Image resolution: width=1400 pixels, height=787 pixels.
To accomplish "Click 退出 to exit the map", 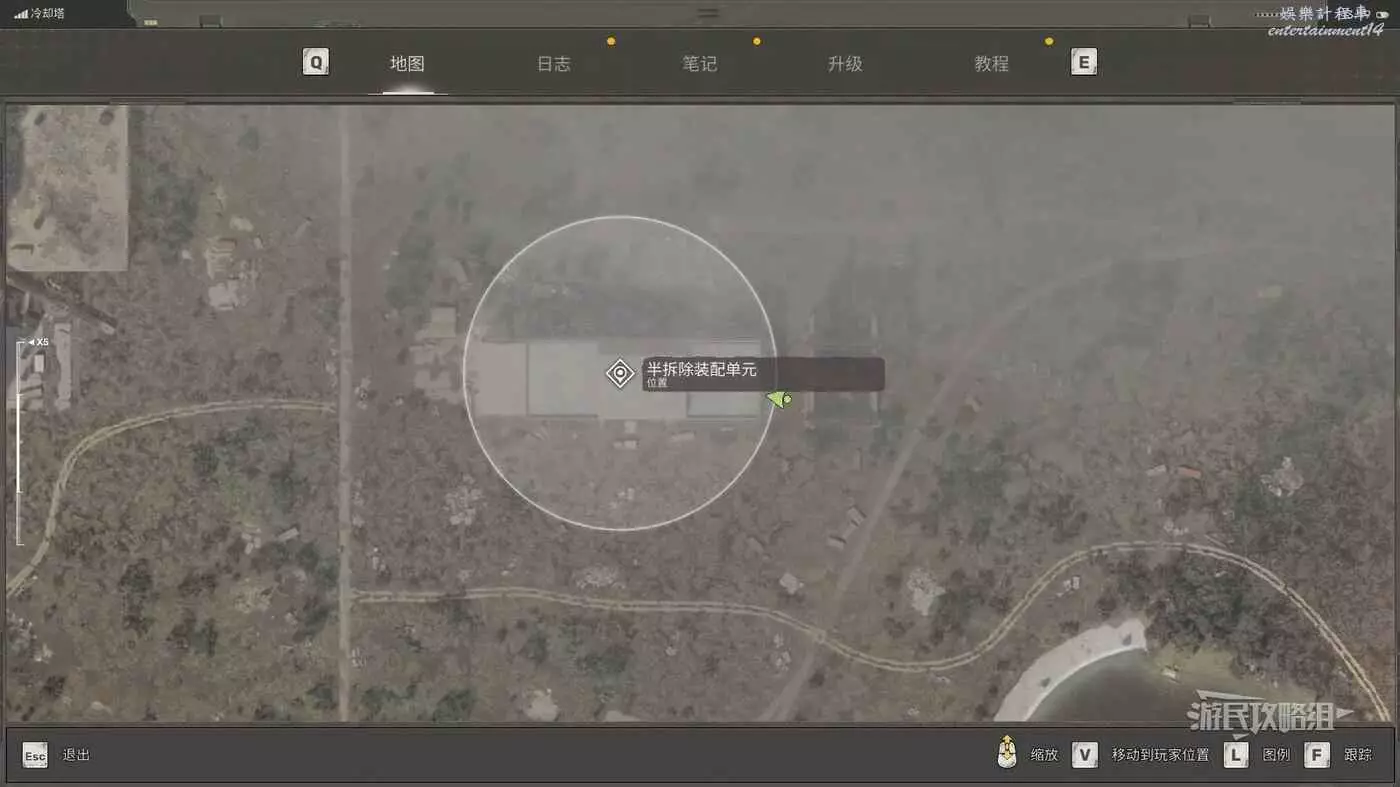I will (x=76, y=755).
